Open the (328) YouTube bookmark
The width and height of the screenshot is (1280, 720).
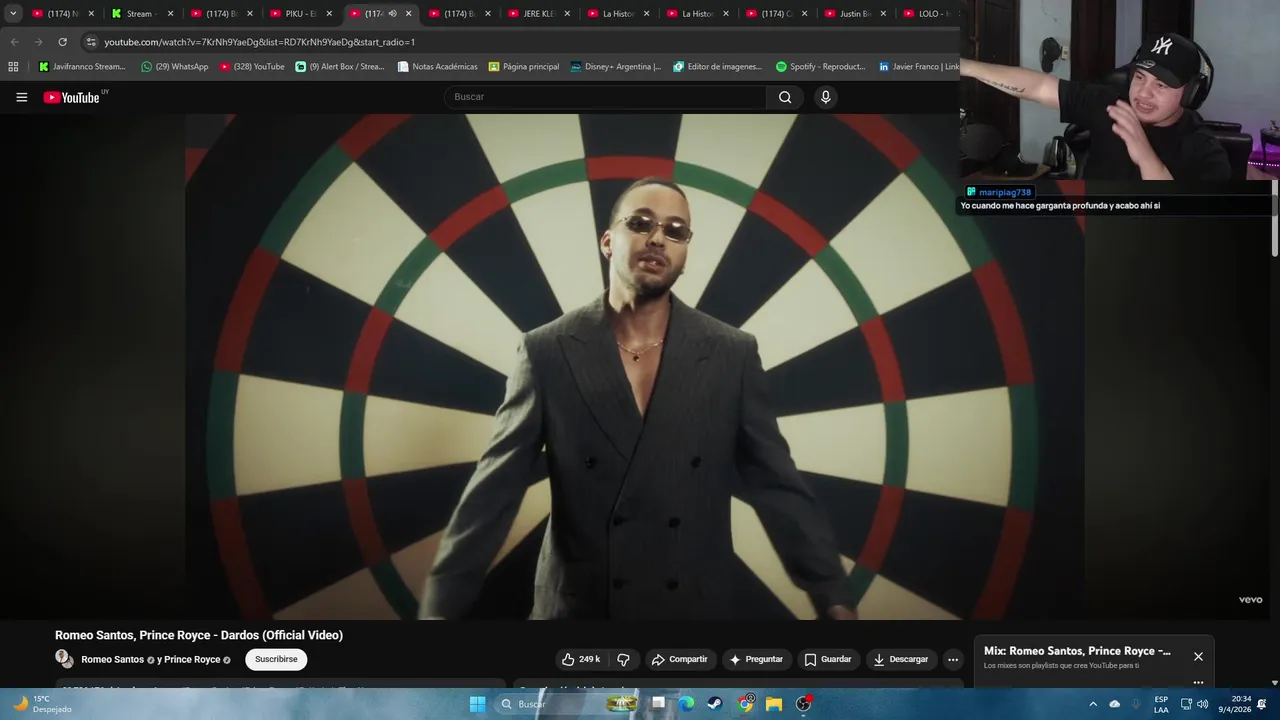point(252,67)
